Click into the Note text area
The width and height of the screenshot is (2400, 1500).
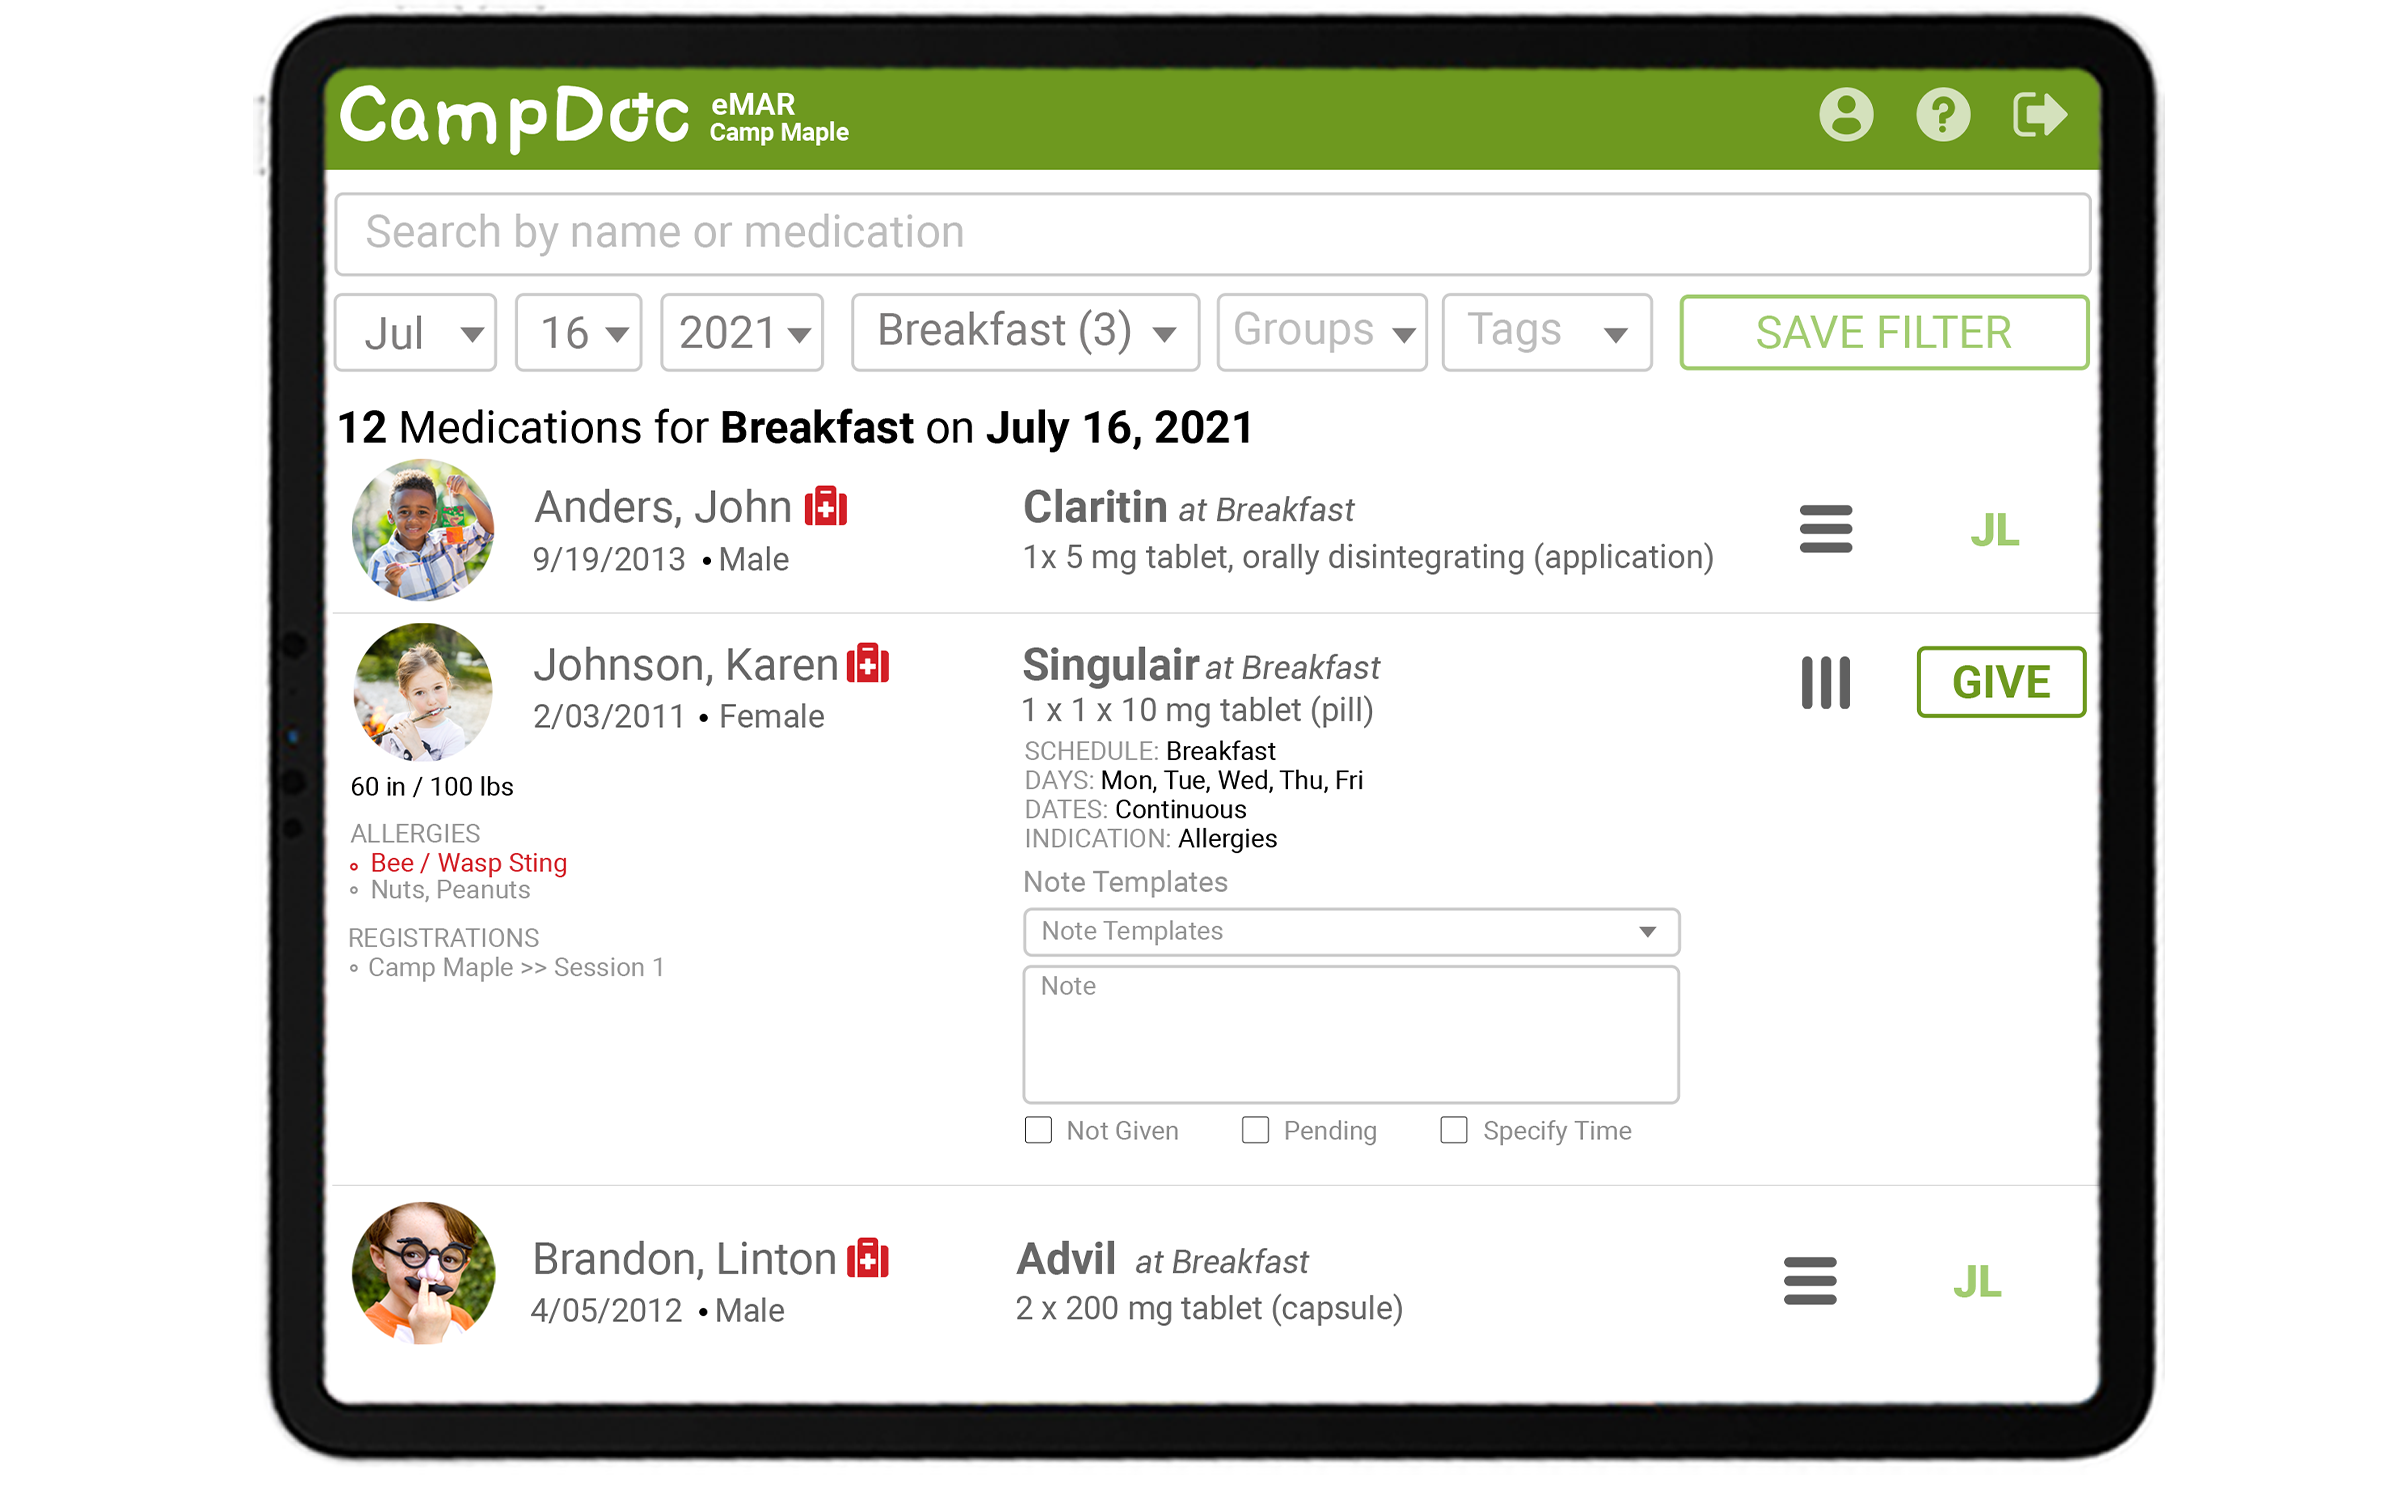coord(1351,1034)
